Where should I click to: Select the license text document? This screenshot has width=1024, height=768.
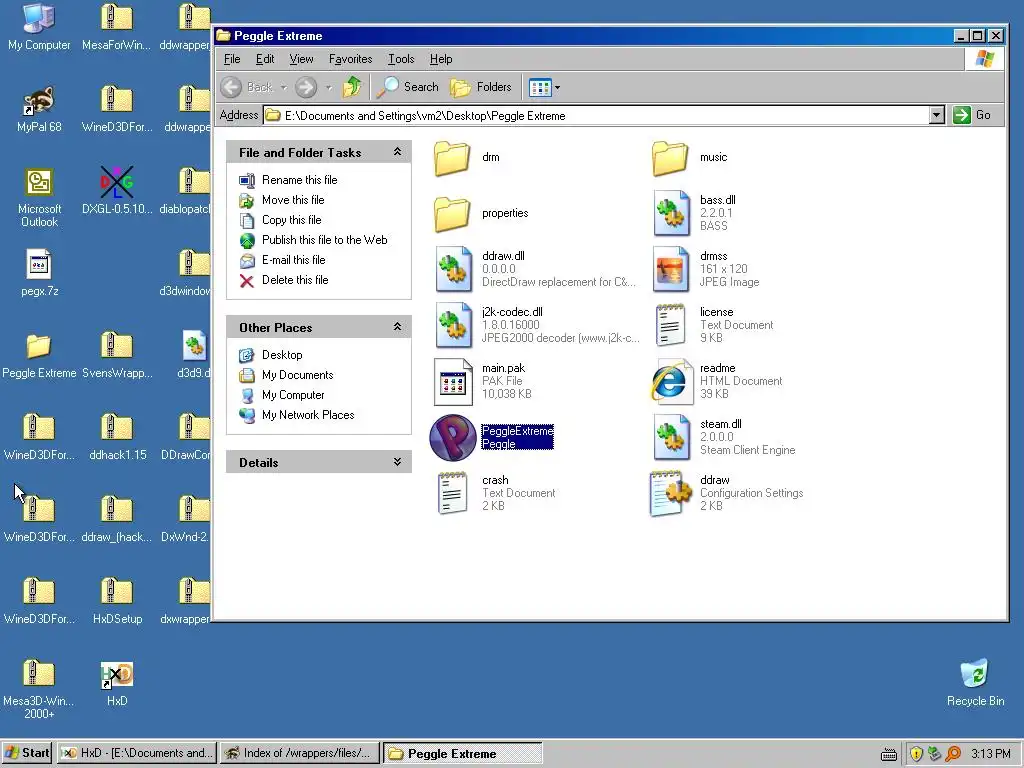[x=672, y=325]
